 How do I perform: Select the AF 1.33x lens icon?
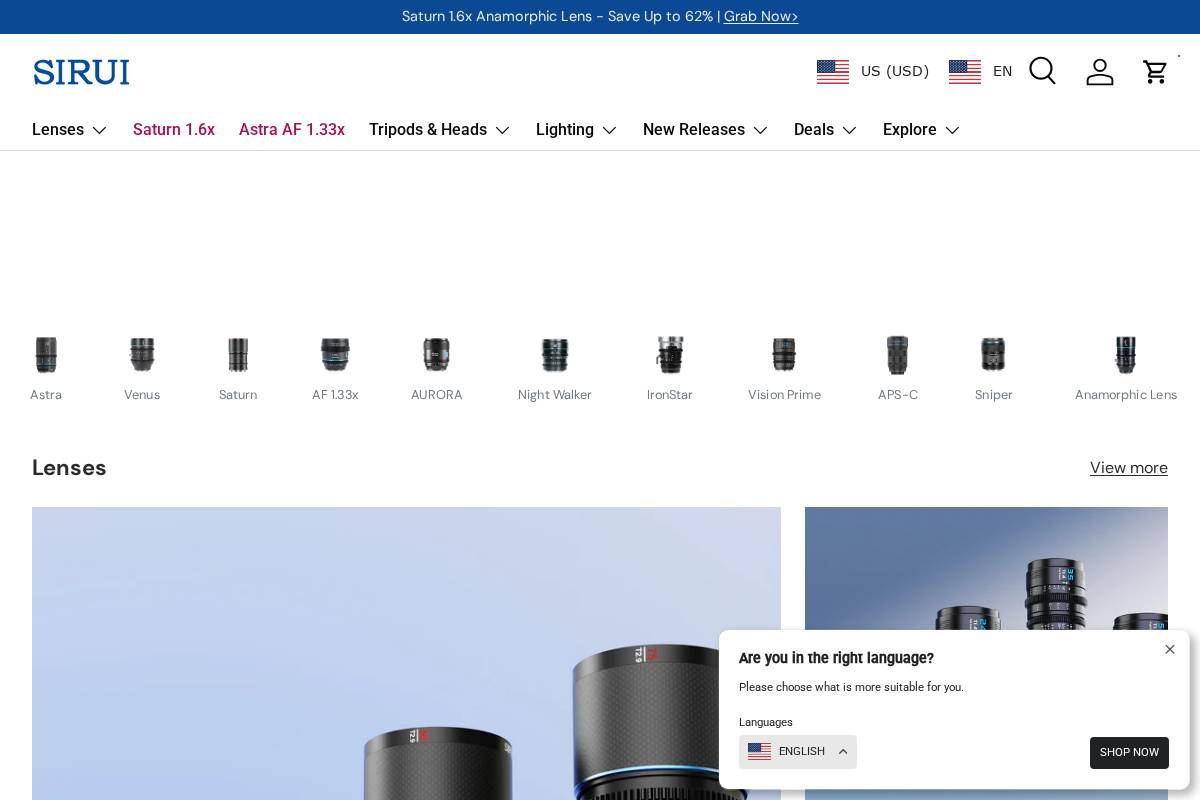click(x=335, y=355)
